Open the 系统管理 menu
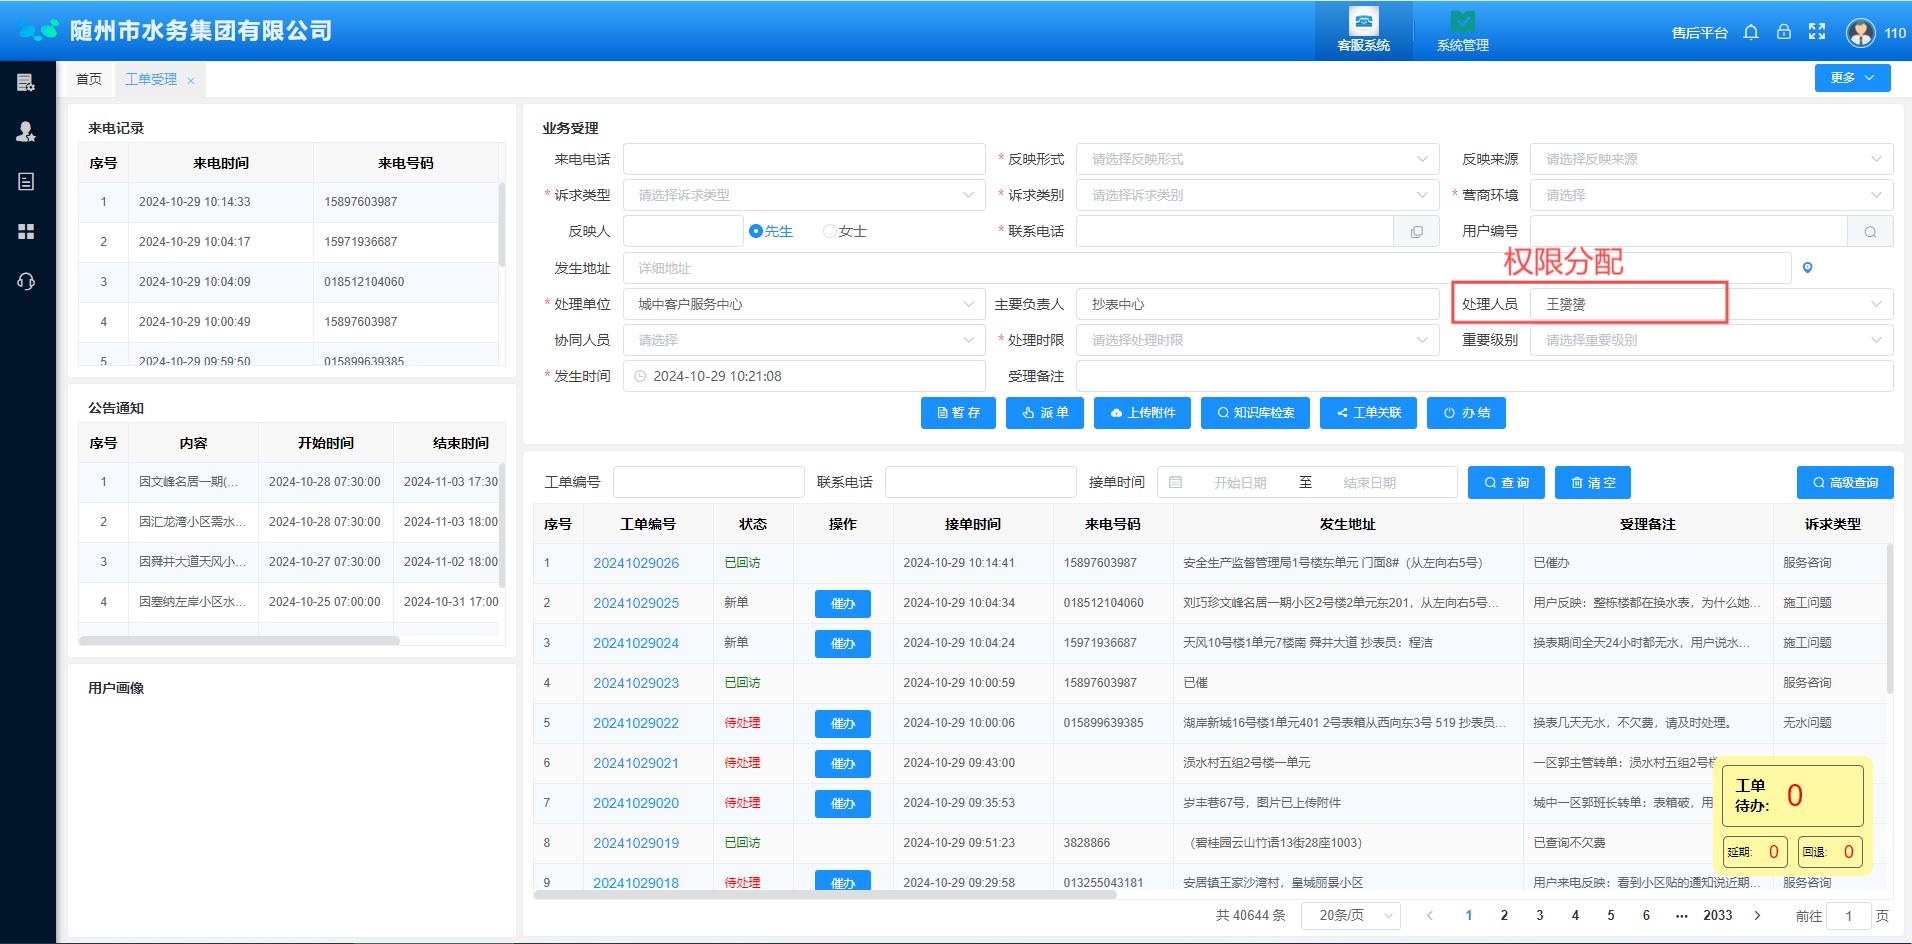 1462,30
